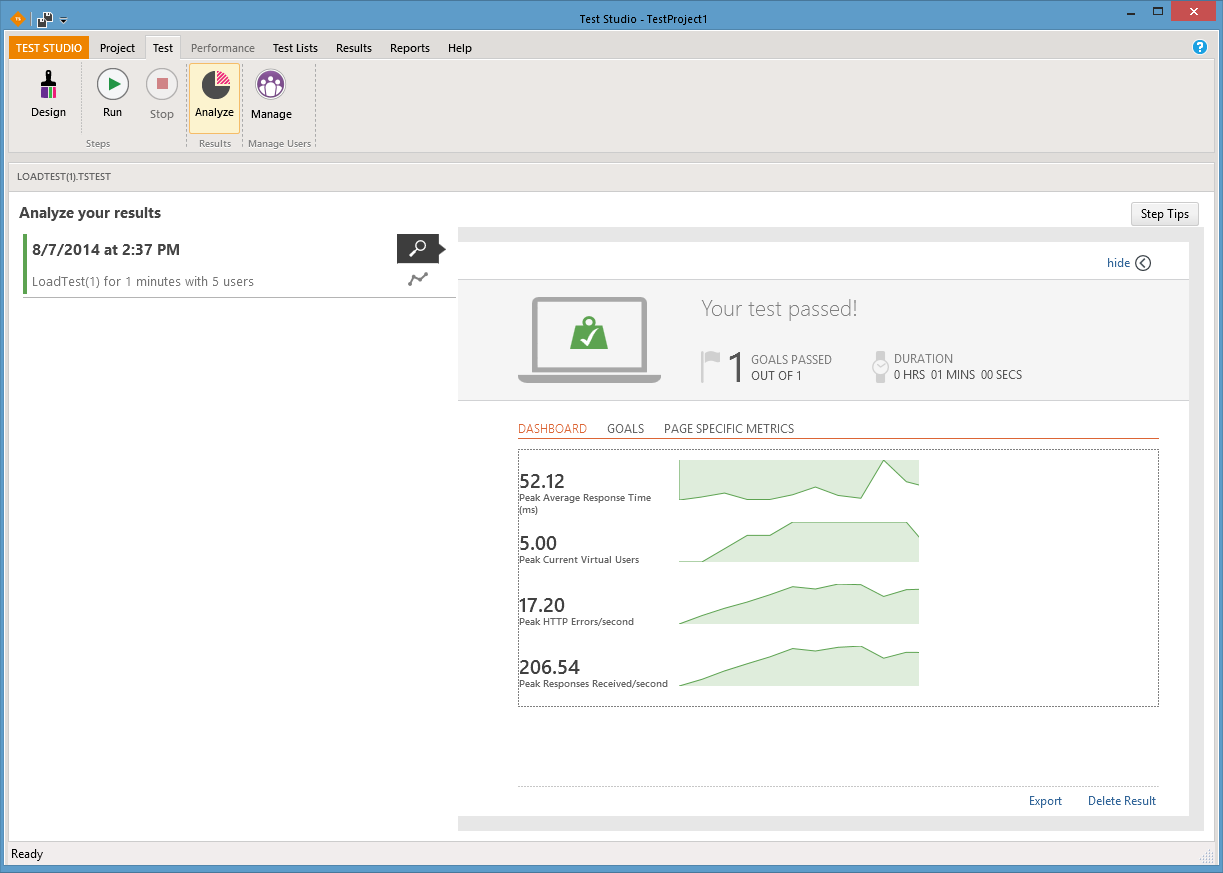Open the Results ribbon tab
Viewport: 1223px width, 873px height.
[x=354, y=48]
